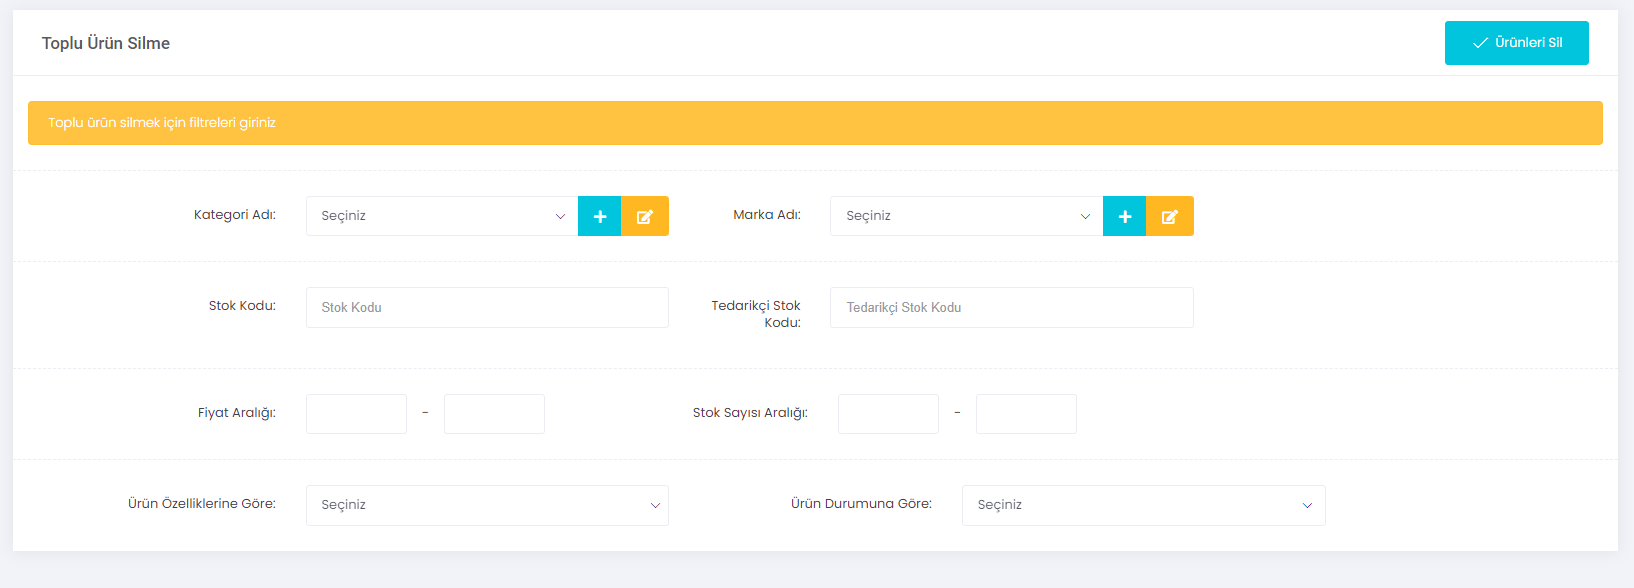Focus the Stok Kodu input field
This screenshot has width=1634, height=588.
click(x=487, y=307)
